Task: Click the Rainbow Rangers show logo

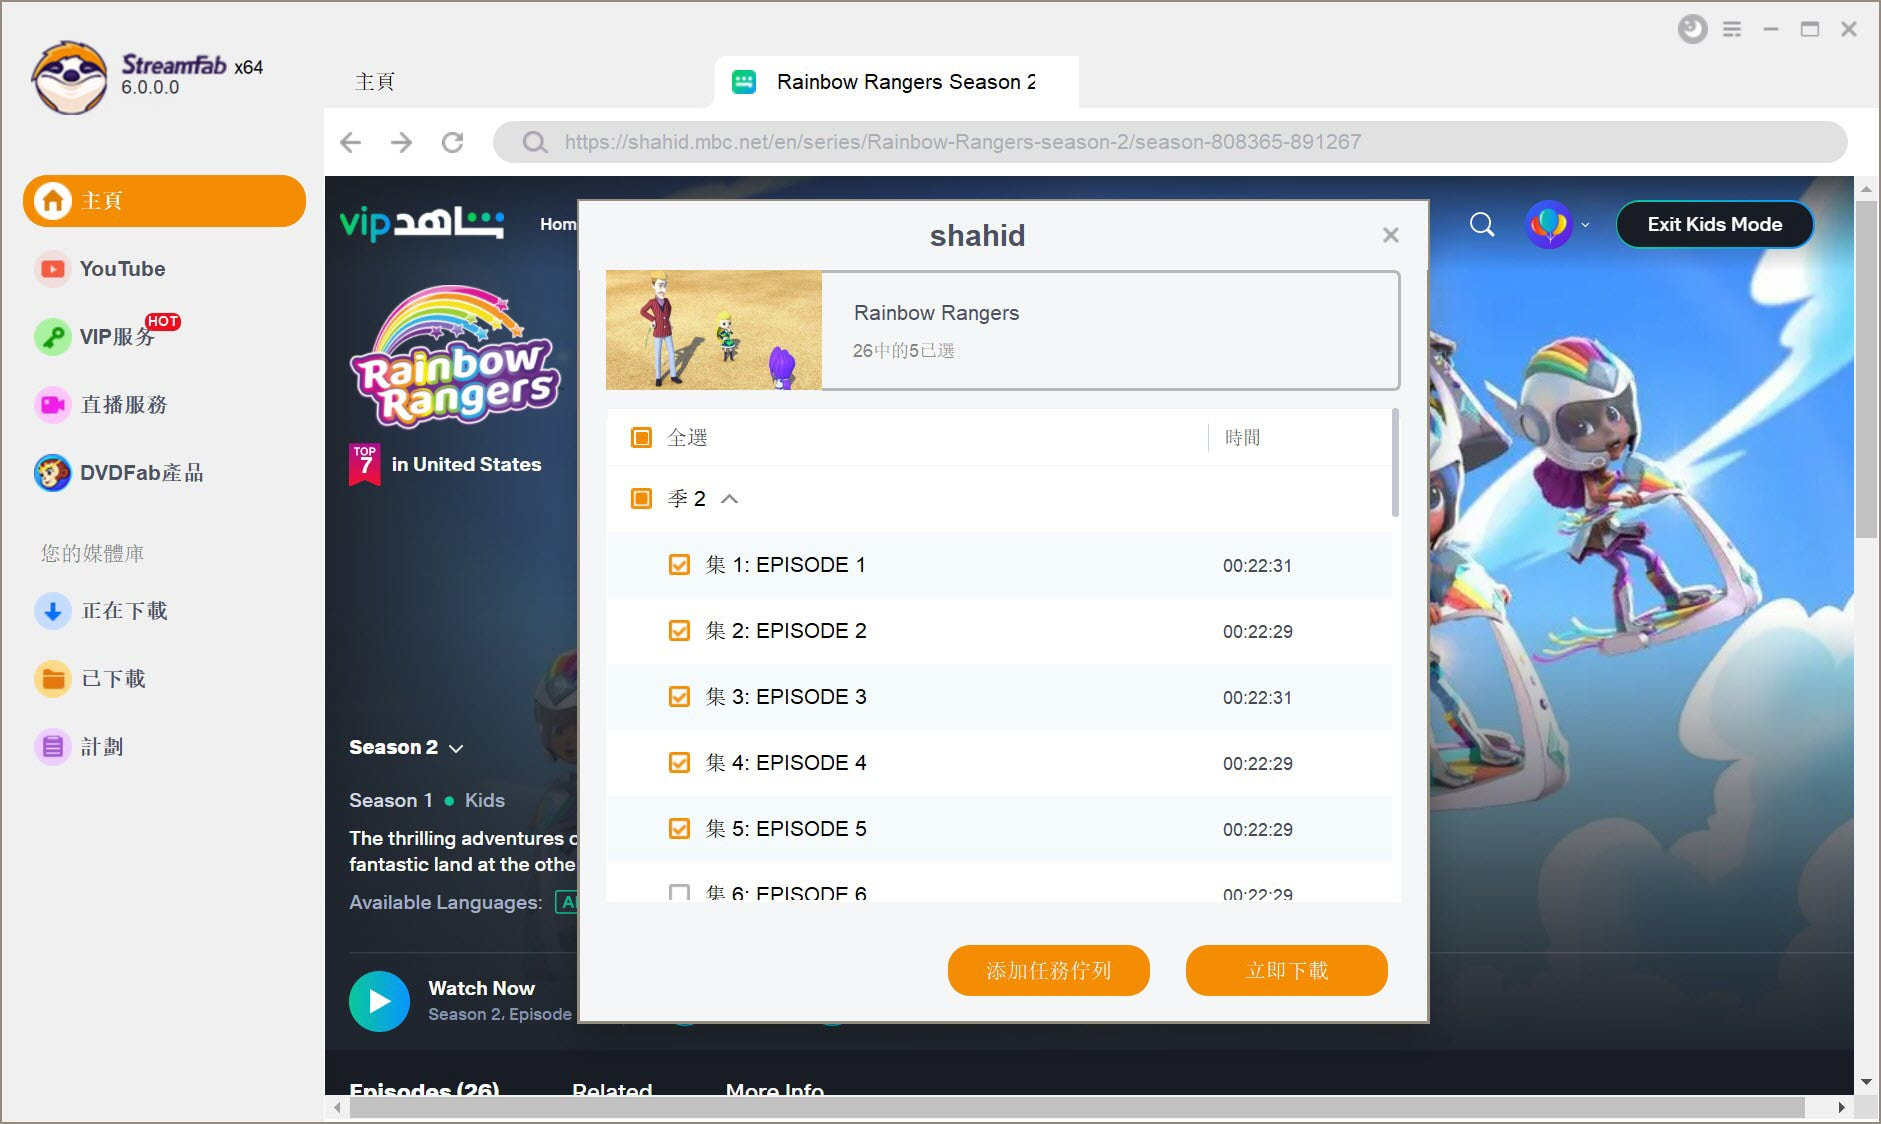Action: [454, 356]
